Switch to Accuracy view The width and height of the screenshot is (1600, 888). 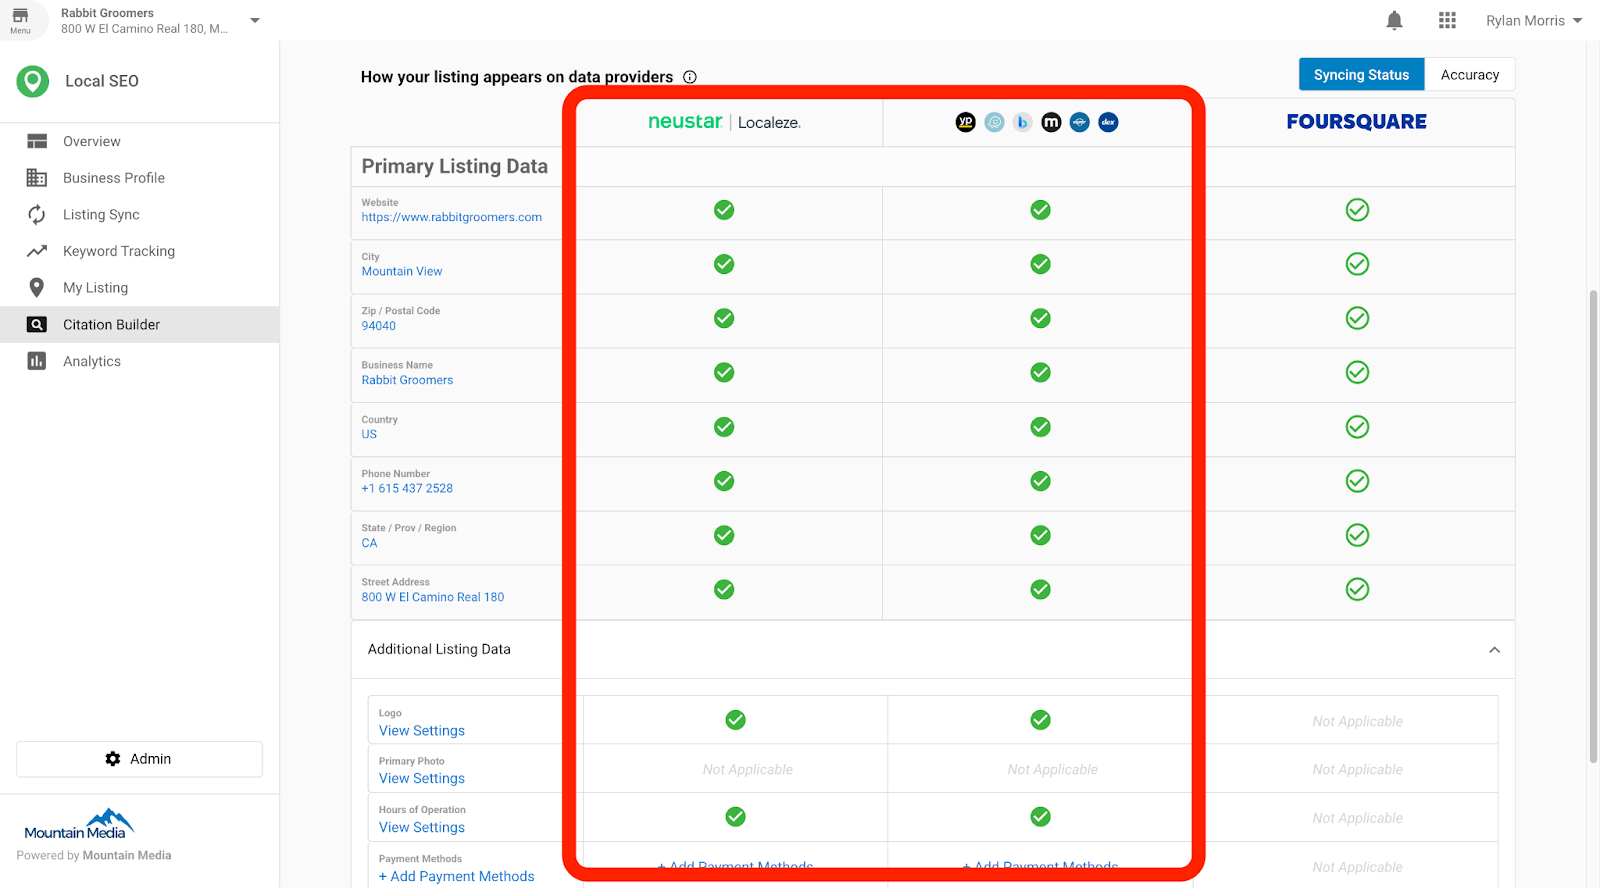pos(1470,75)
